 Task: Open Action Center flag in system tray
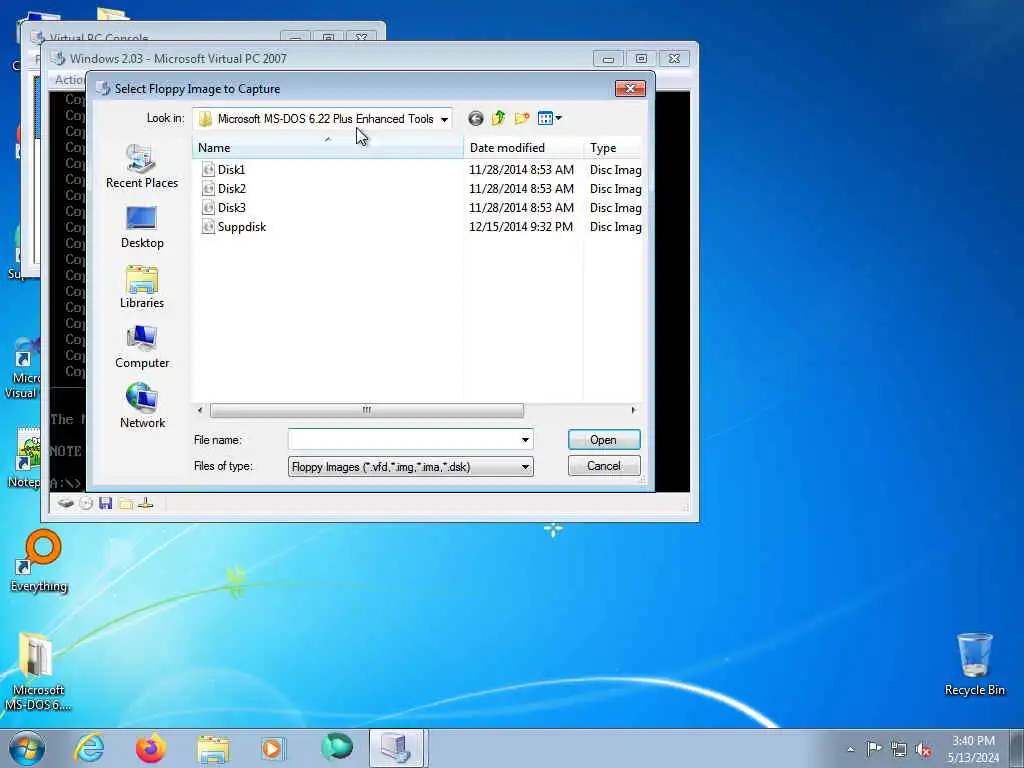[x=874, y=749]
